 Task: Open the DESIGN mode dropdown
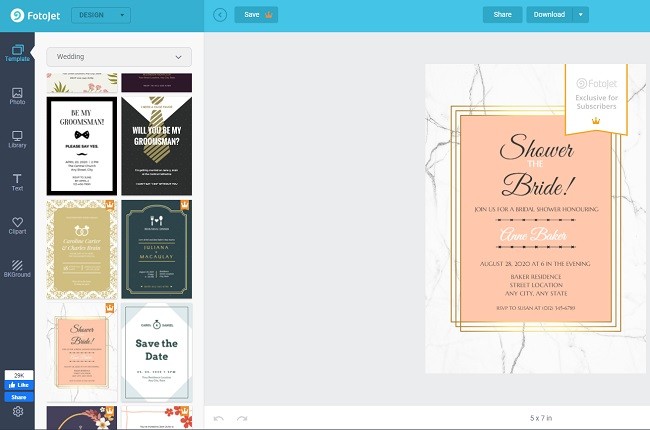101,15
